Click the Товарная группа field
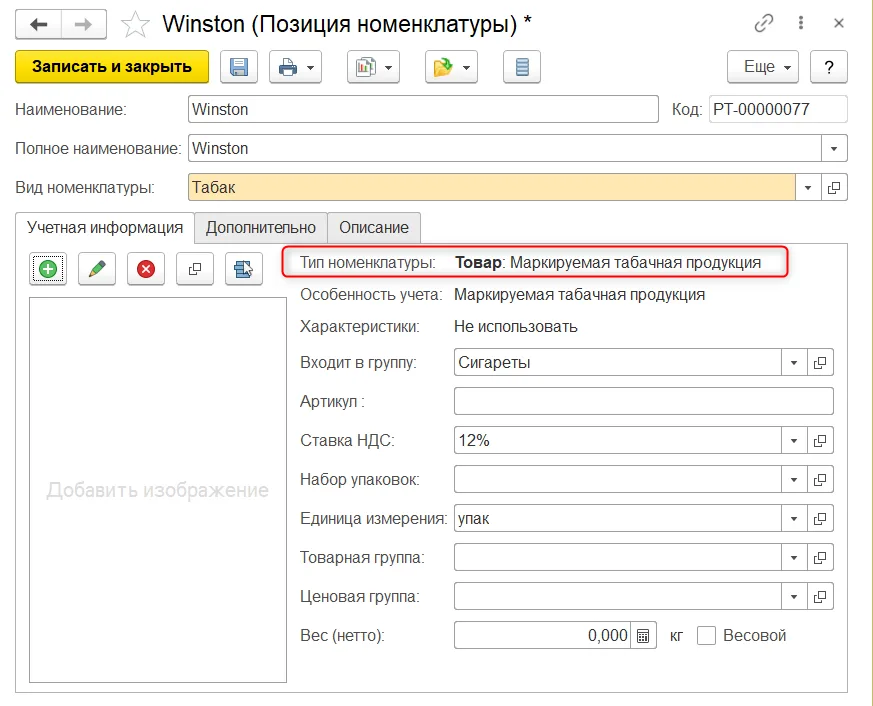Image resolution: width=873 pixels, height=706 pixels. (x=617, y=557)
